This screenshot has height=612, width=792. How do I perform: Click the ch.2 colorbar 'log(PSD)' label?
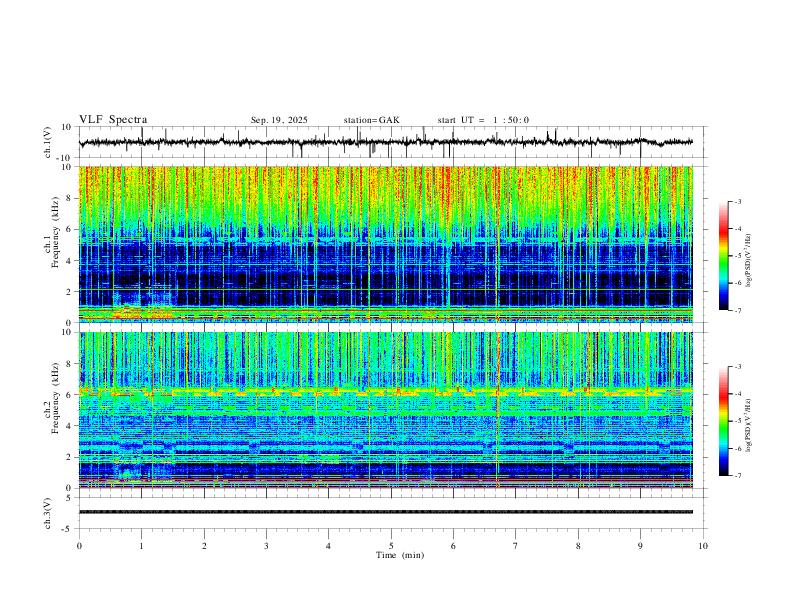tap(749, 426)
